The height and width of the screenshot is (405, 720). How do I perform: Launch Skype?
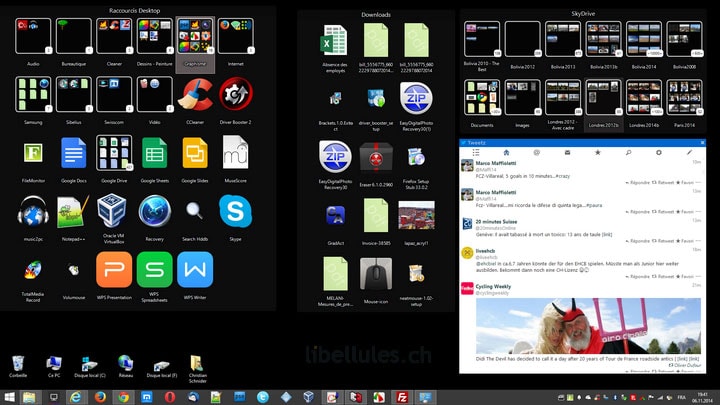click(x=236, y=211)
